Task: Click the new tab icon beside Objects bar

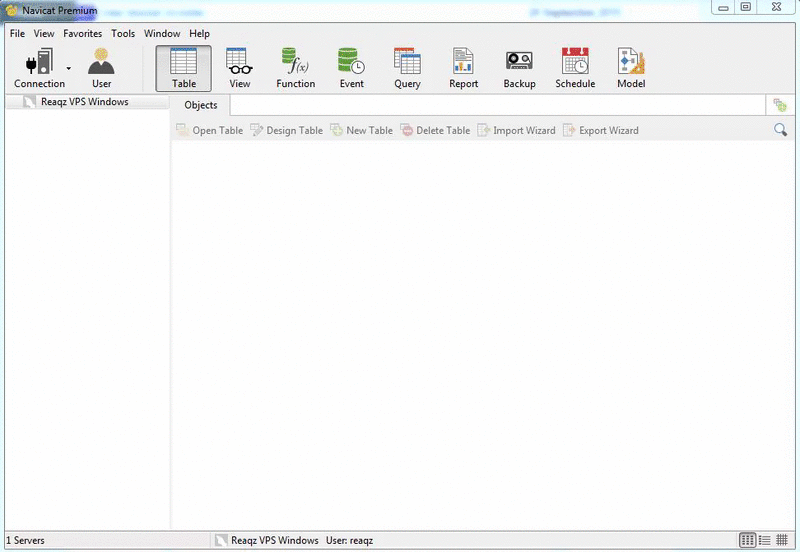Action: [780, 105]
